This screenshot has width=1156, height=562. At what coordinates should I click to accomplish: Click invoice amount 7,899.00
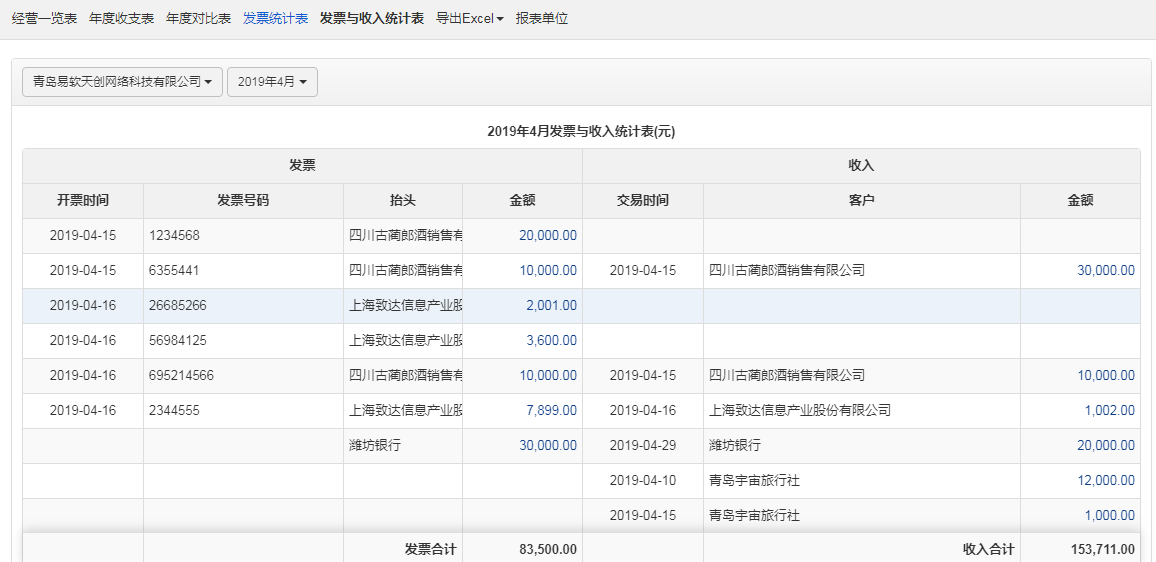pos(551,411)
